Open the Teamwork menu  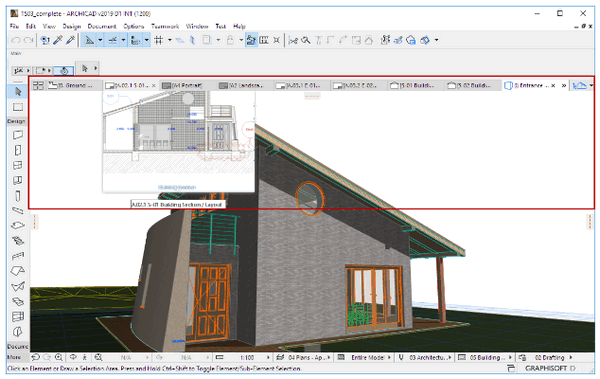tap(165, 26)
